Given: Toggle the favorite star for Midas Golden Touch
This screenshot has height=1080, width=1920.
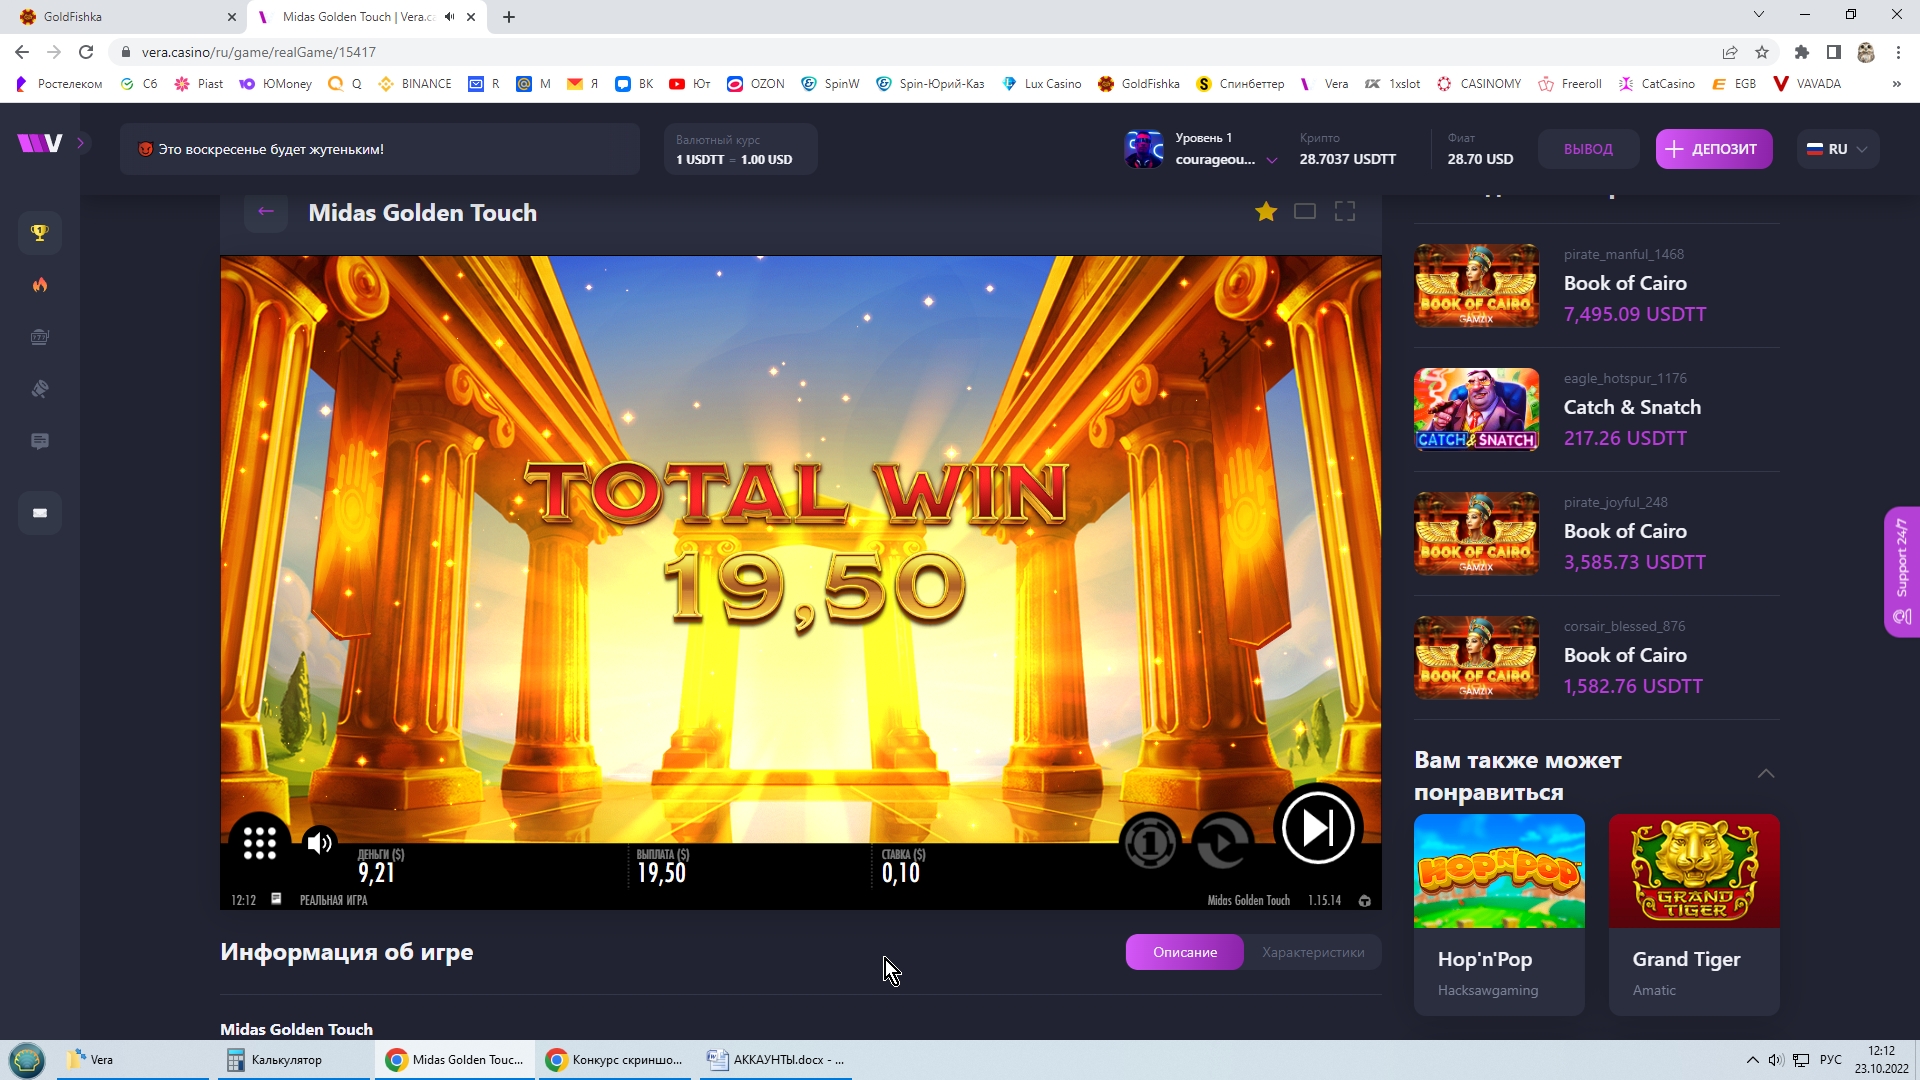Looking at the screenshot, I should (x=1266, y=211).
